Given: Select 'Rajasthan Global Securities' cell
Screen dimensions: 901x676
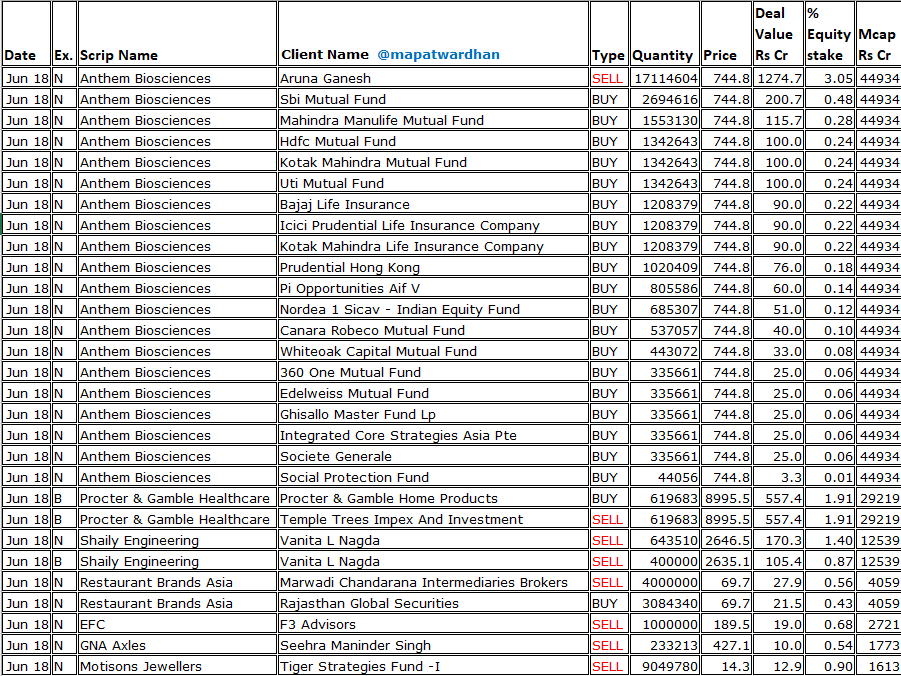Looking at the screenshot, I should (x=433, y=603).
